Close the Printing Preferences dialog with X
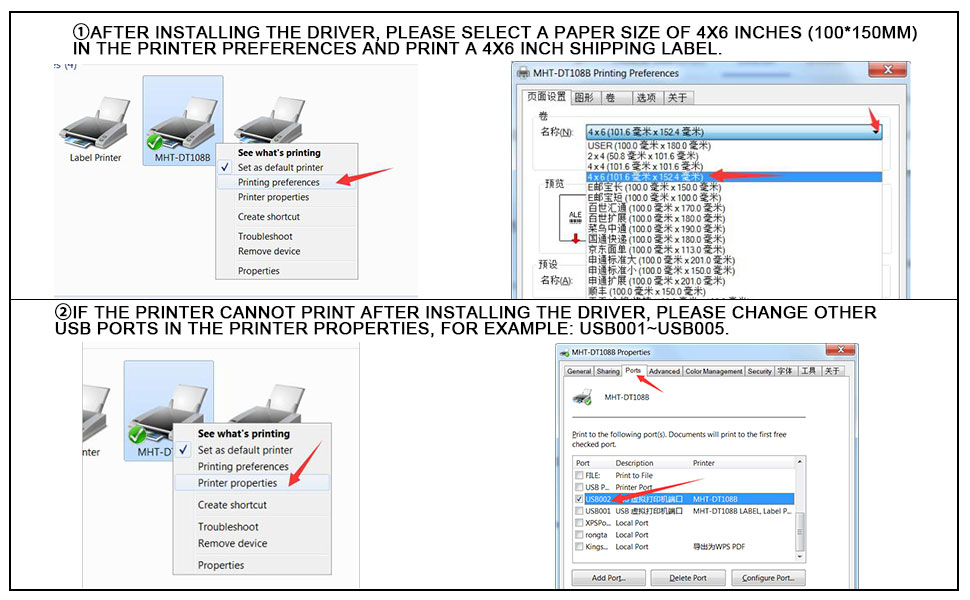This screenshot has height=600, width=970. click(887, 72)
